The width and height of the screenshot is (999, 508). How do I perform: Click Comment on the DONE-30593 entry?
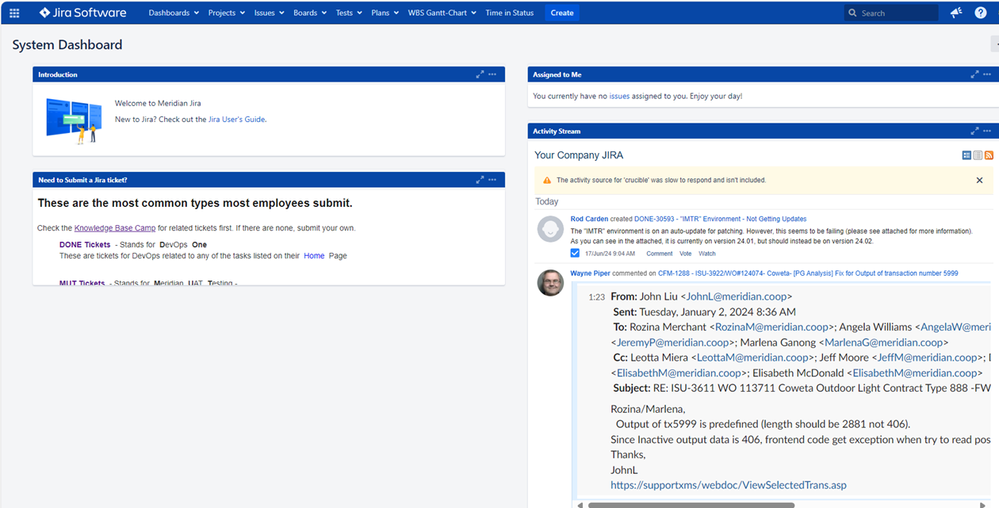click(659, 254)
